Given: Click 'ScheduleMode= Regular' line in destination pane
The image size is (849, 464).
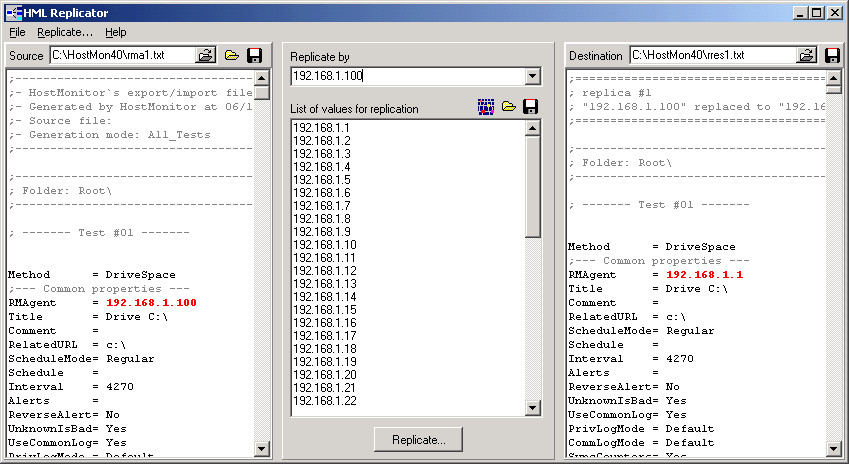Looking at the screenshot, I should point(641,331).
